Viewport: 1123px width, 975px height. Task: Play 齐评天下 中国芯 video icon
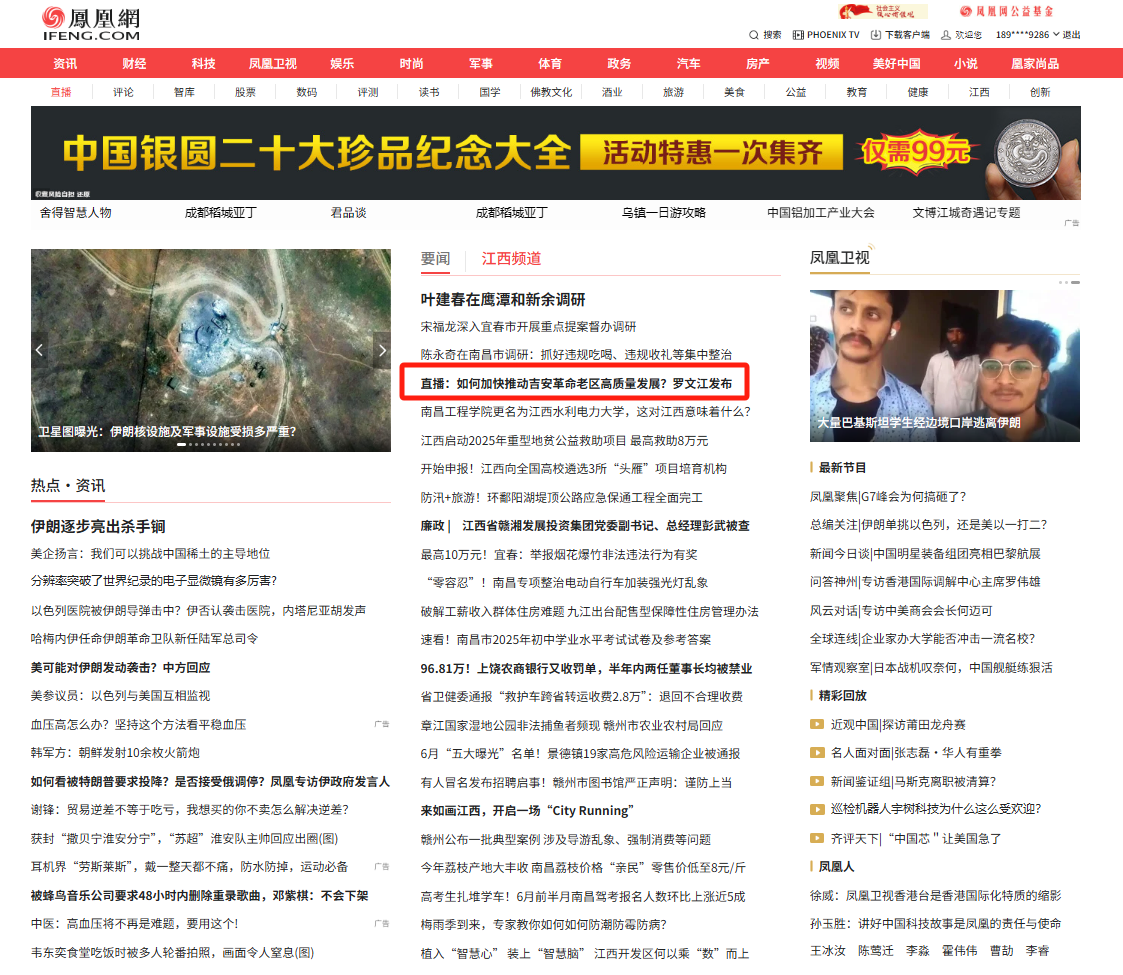pos(816,837)
